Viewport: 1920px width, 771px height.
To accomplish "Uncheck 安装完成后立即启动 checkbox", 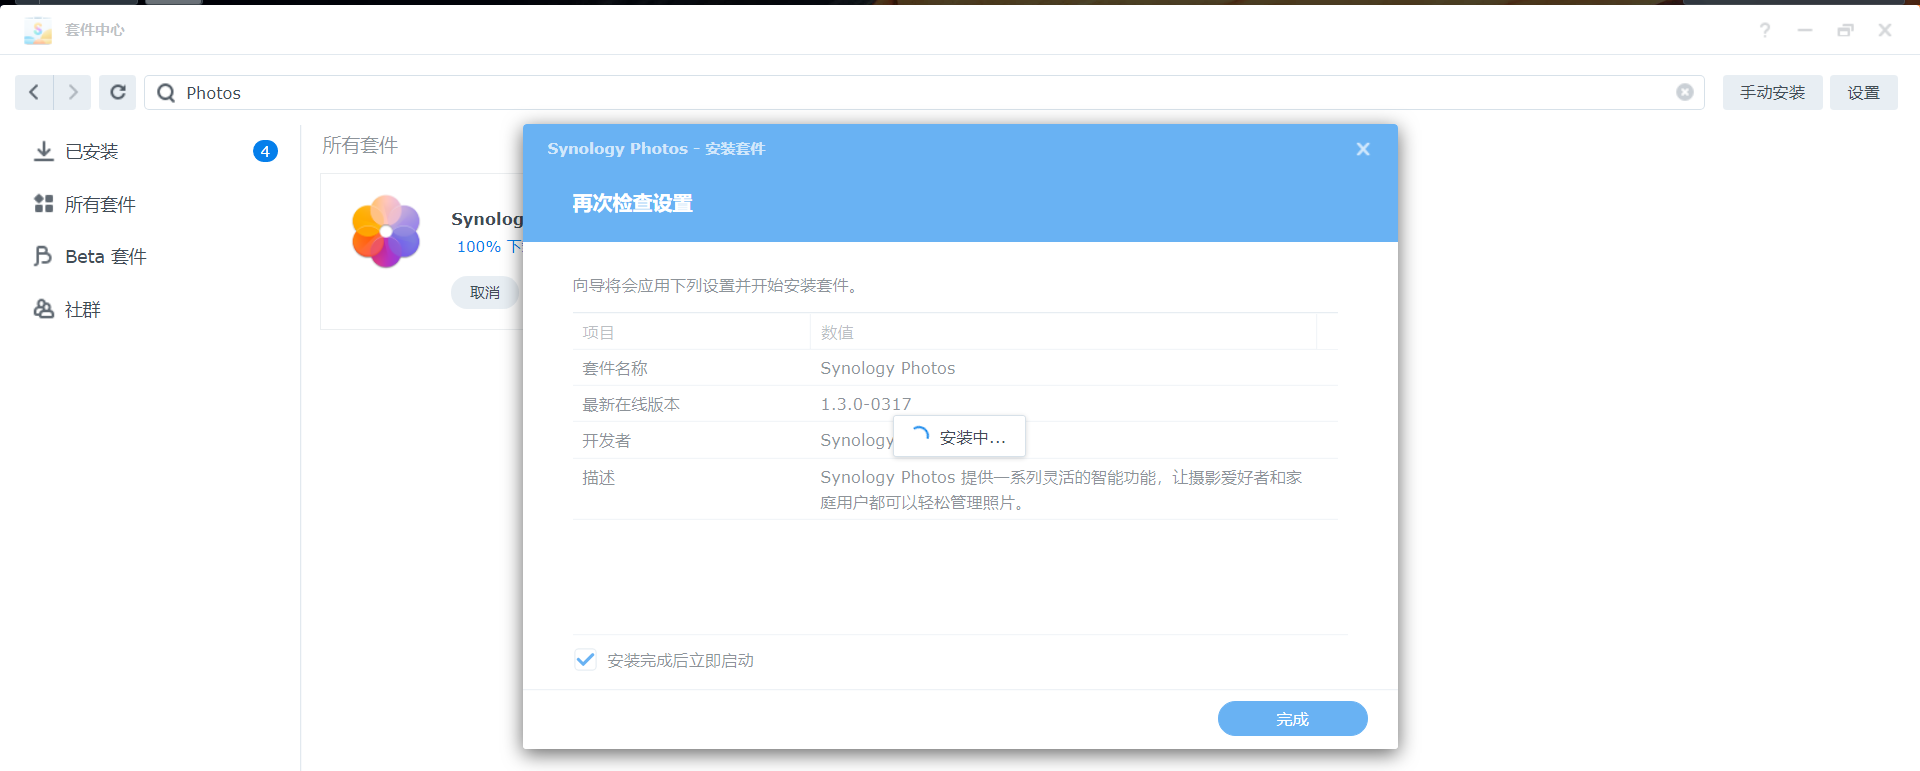I will pos(586,660).
